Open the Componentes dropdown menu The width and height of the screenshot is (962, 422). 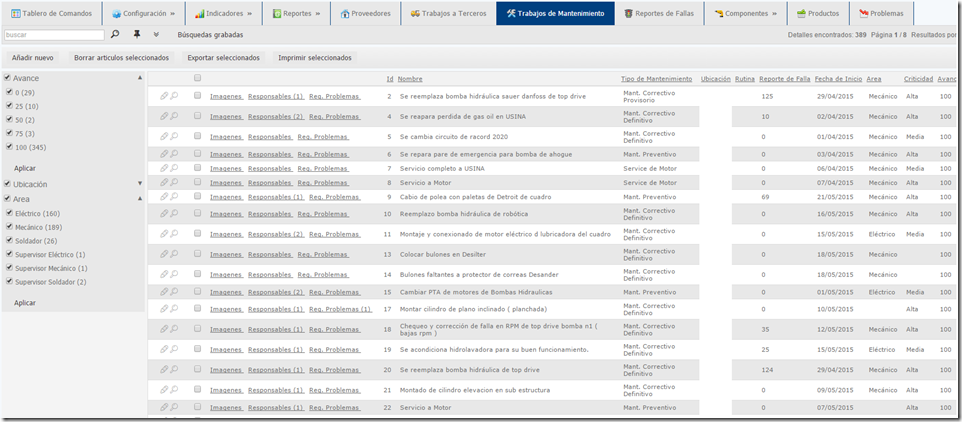(x=745, y=13)
